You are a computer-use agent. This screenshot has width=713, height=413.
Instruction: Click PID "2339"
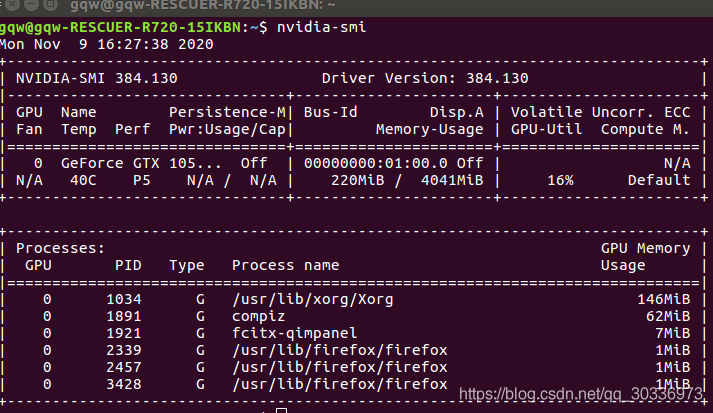(124, 350)
